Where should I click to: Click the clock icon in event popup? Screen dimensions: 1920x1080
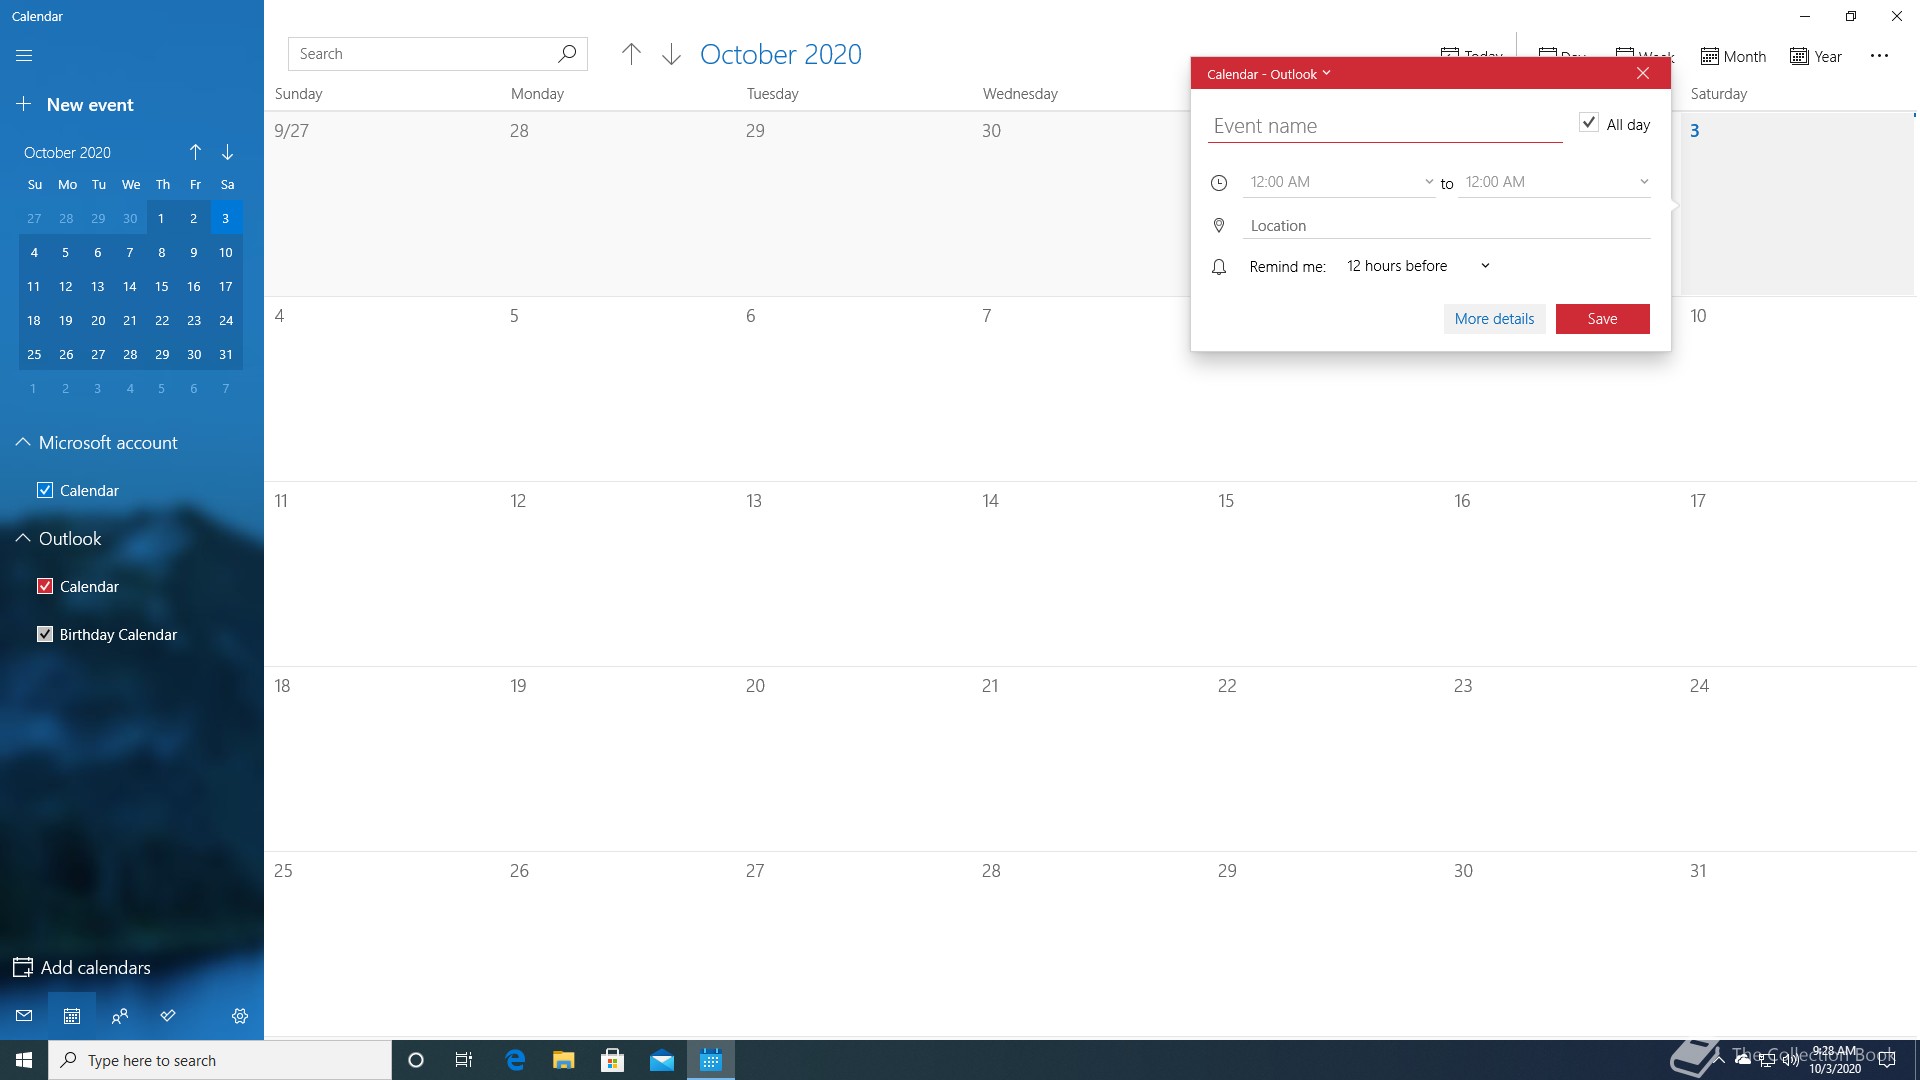tap(1219, 183)
